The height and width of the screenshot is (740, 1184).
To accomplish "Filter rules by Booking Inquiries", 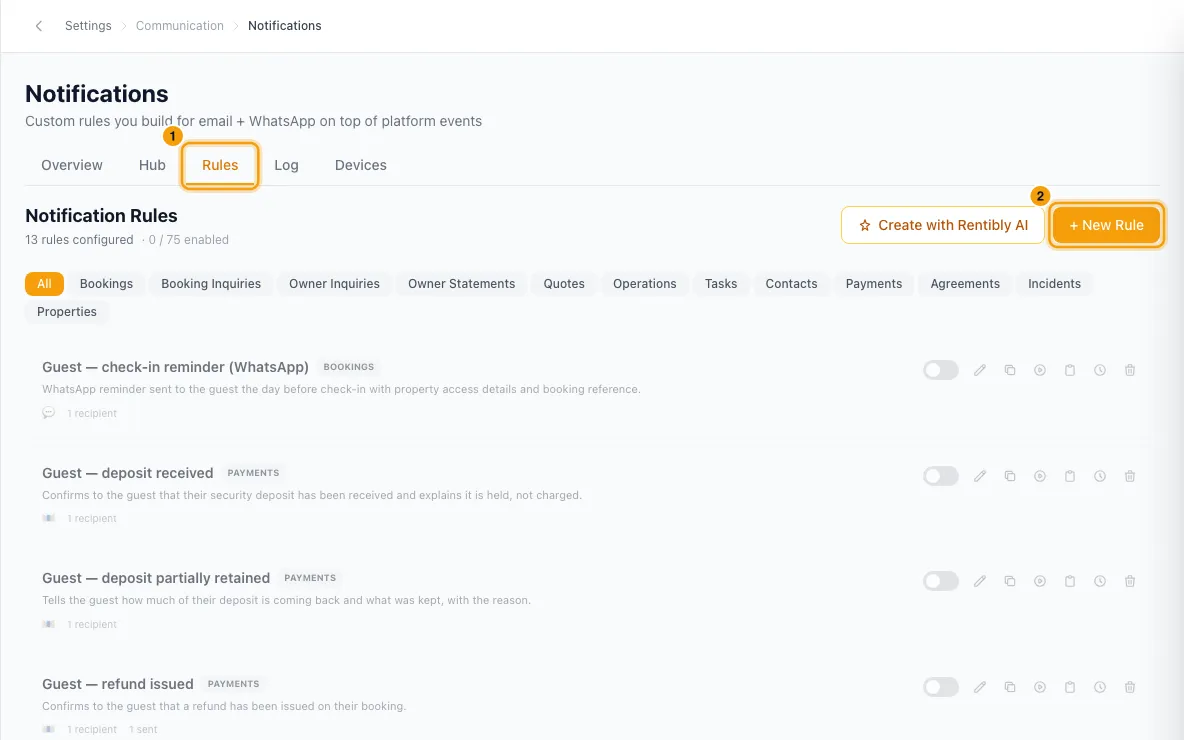I will [211, 284].
